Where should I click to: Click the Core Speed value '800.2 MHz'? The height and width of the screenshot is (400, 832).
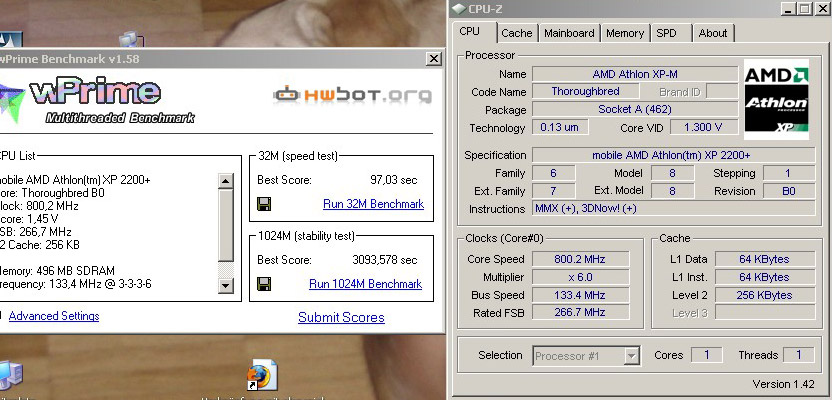(x=580, y=259)
